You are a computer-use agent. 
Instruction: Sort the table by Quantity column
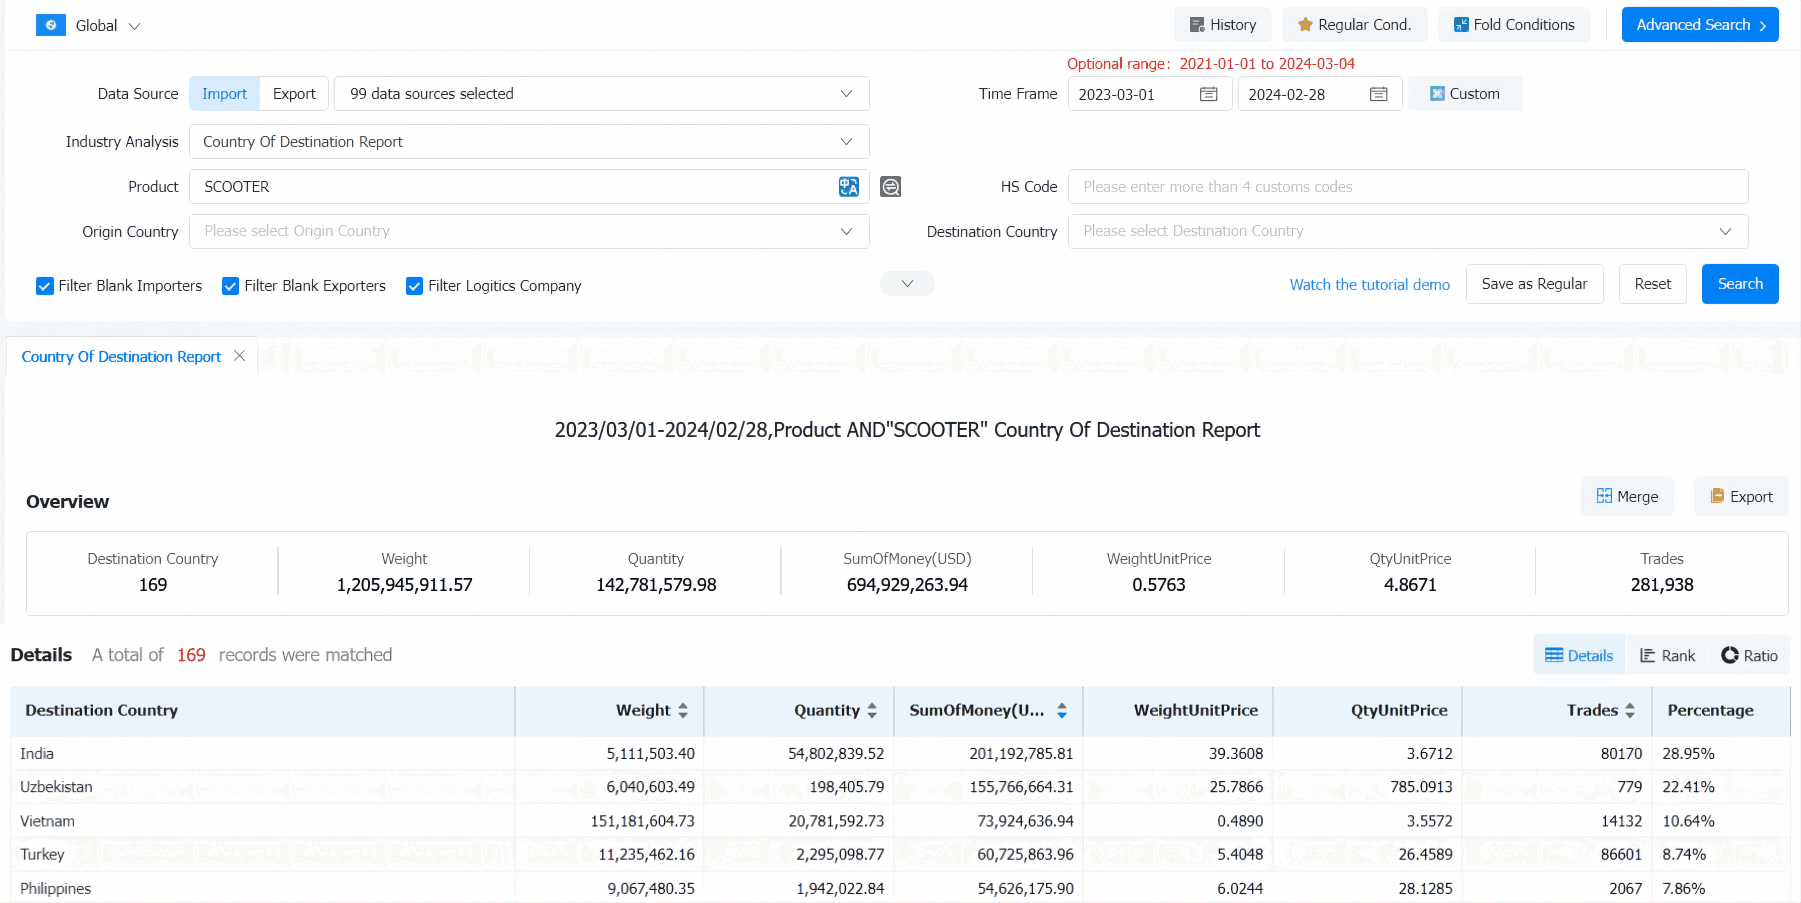[872, 710]
